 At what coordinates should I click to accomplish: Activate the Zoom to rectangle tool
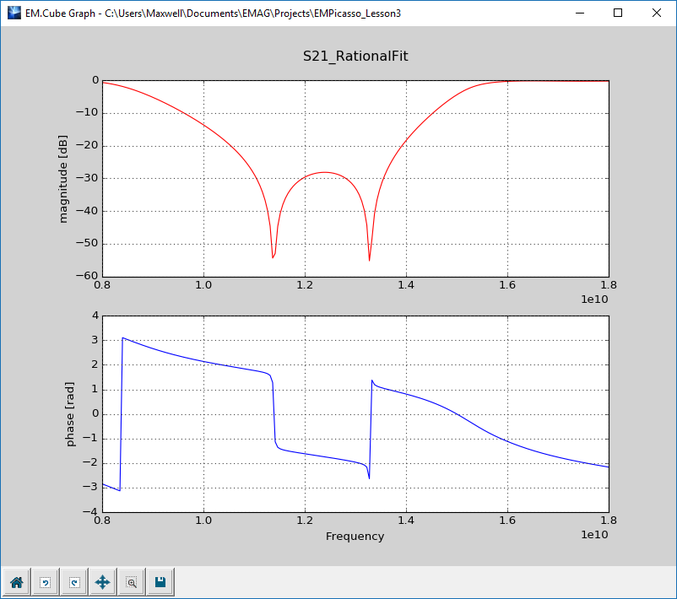click(x=132, y=582)
